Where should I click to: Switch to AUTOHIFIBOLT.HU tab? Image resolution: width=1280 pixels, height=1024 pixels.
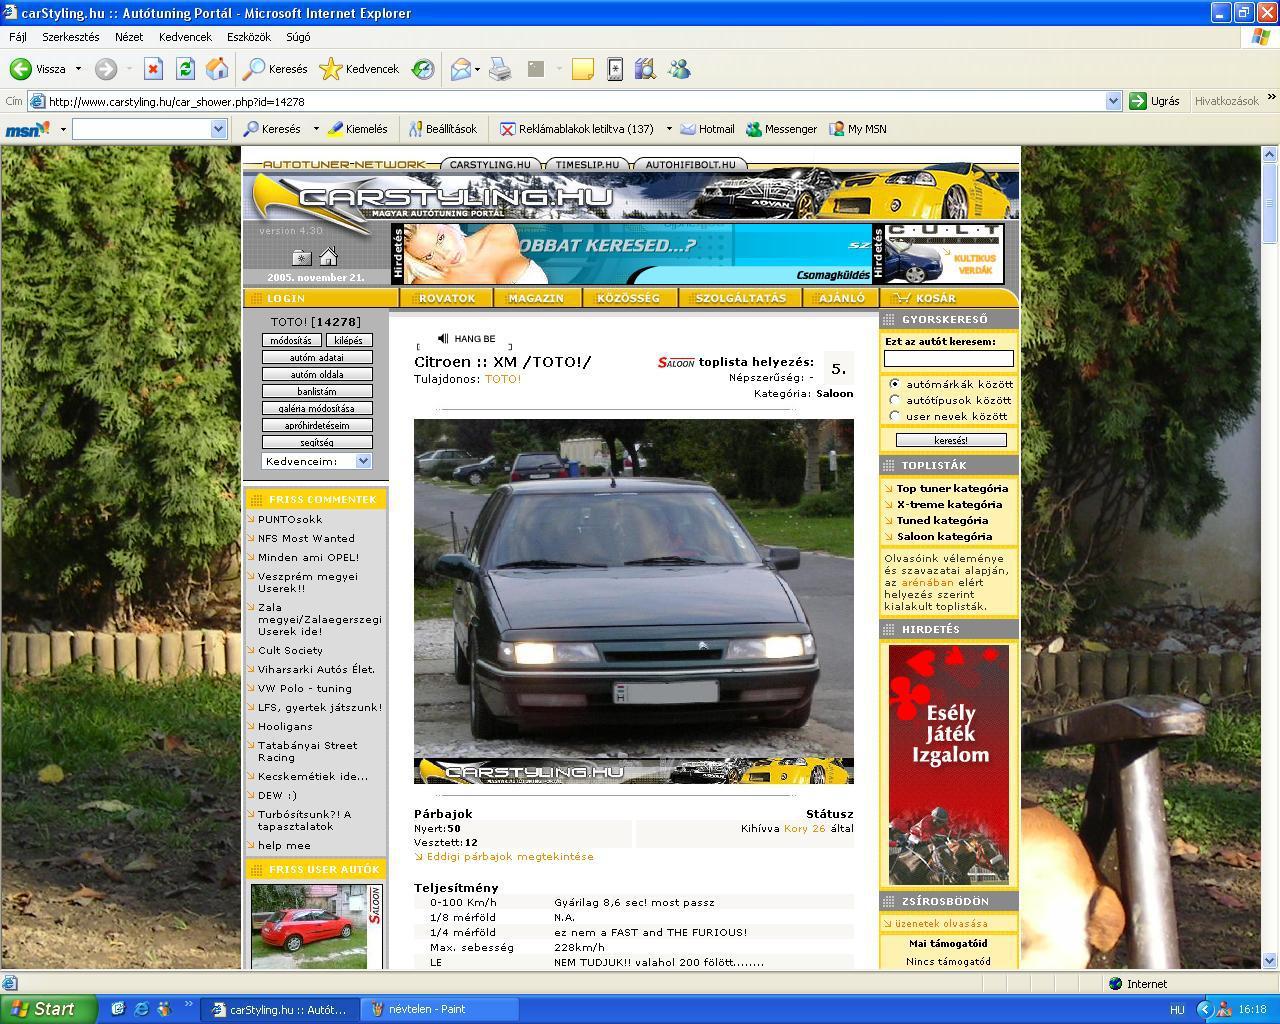(690, 164)
